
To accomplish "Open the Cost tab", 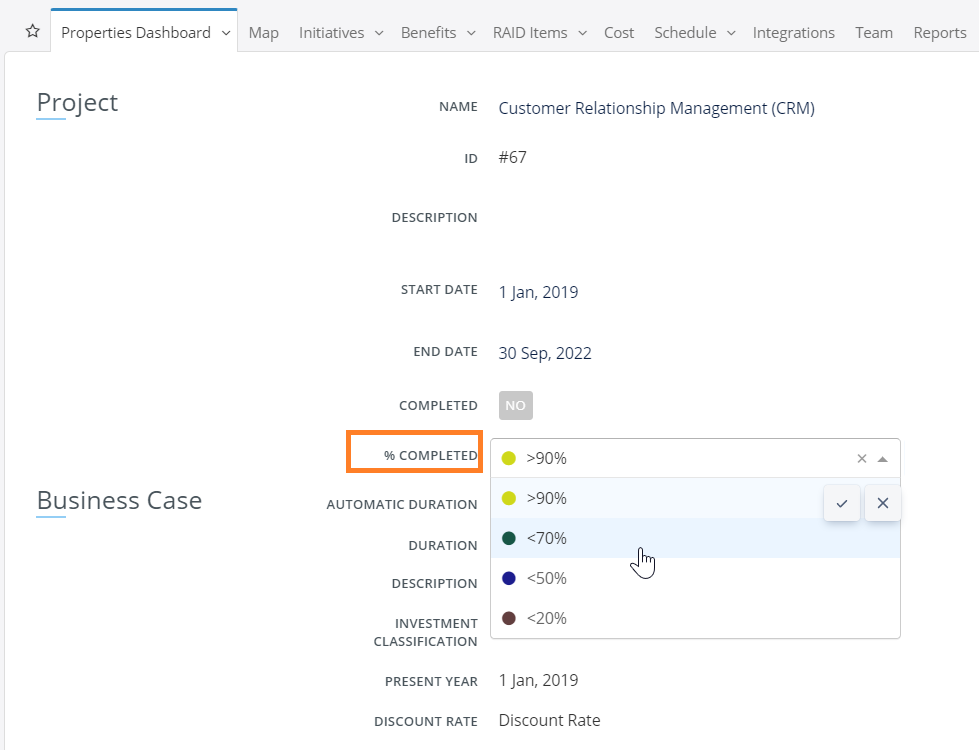I will pos(619,33).
